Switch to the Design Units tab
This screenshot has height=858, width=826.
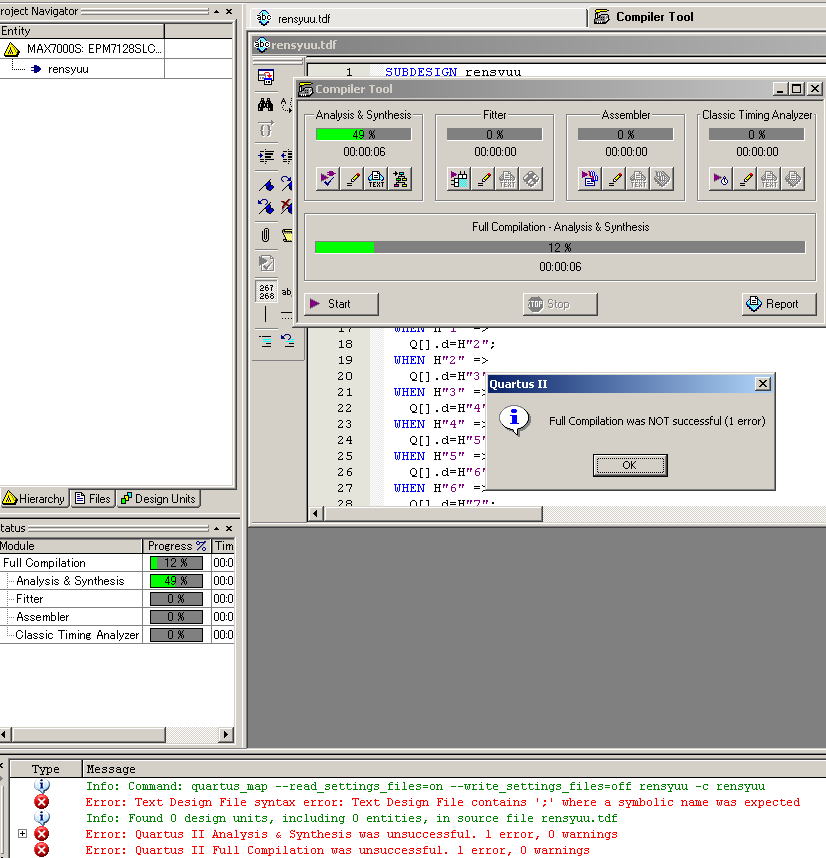(x=159, y=498)
